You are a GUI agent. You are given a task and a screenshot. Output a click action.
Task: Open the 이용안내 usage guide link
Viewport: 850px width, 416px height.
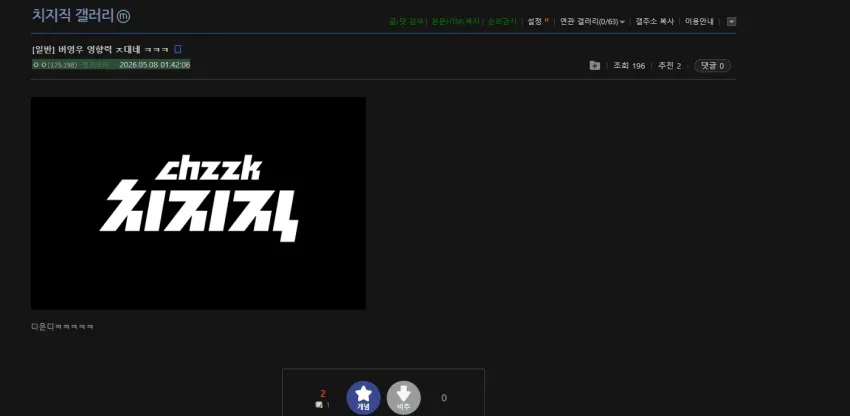click(699, 22)
